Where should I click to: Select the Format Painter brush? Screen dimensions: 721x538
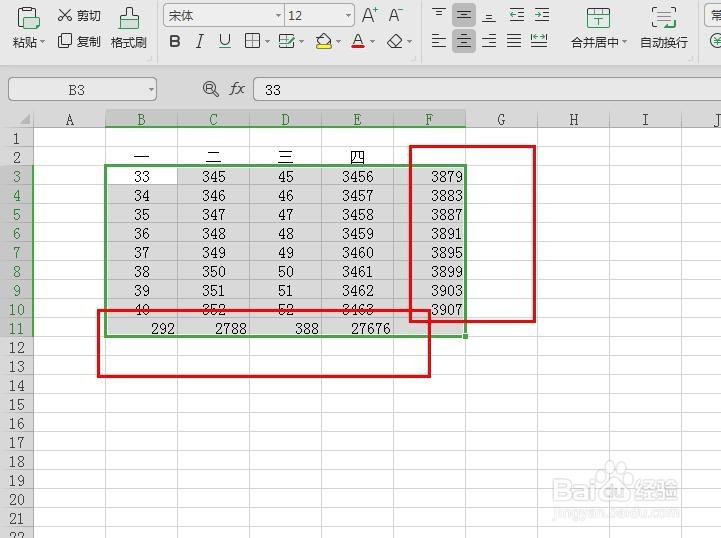129,18
